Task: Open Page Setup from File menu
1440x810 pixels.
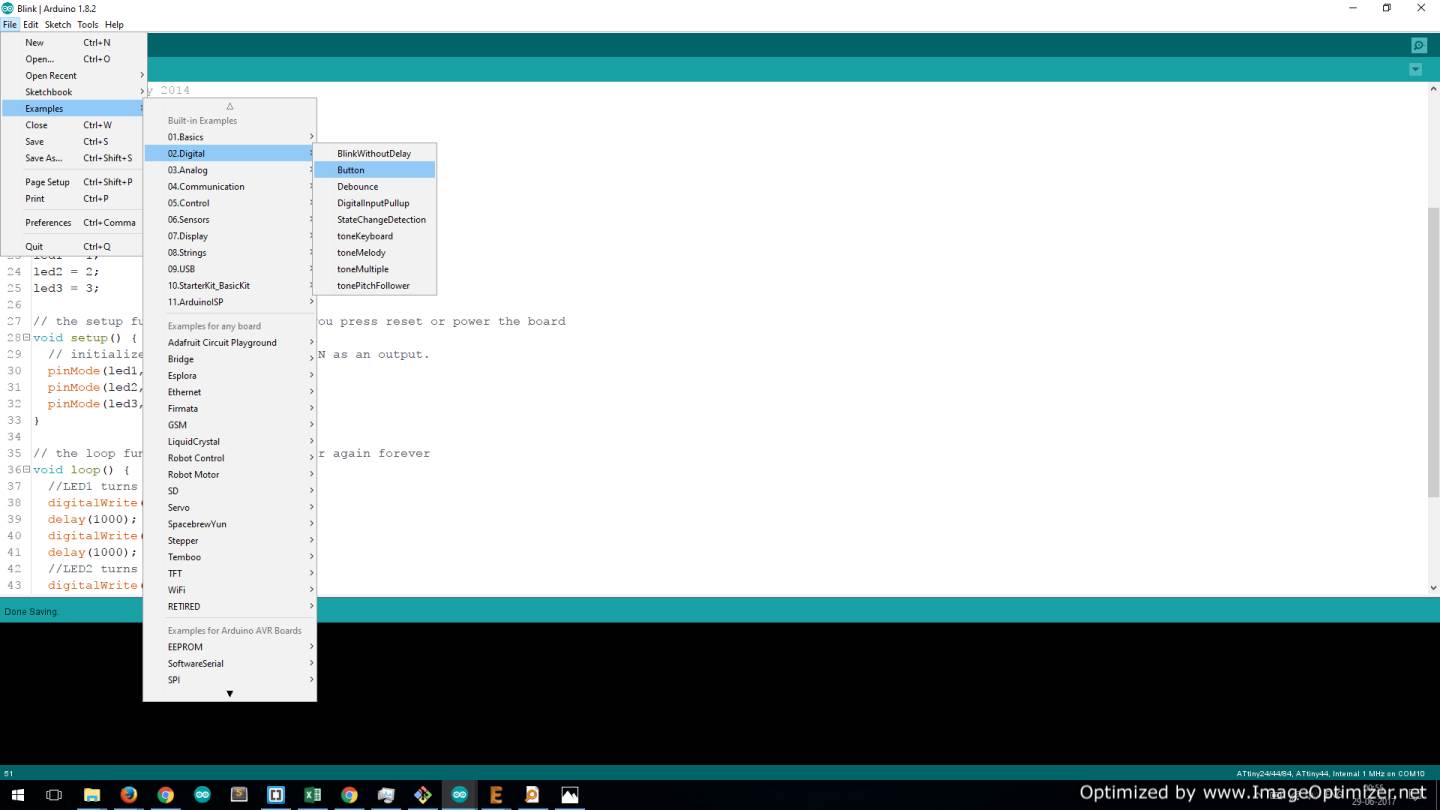Action: (74, 182)
